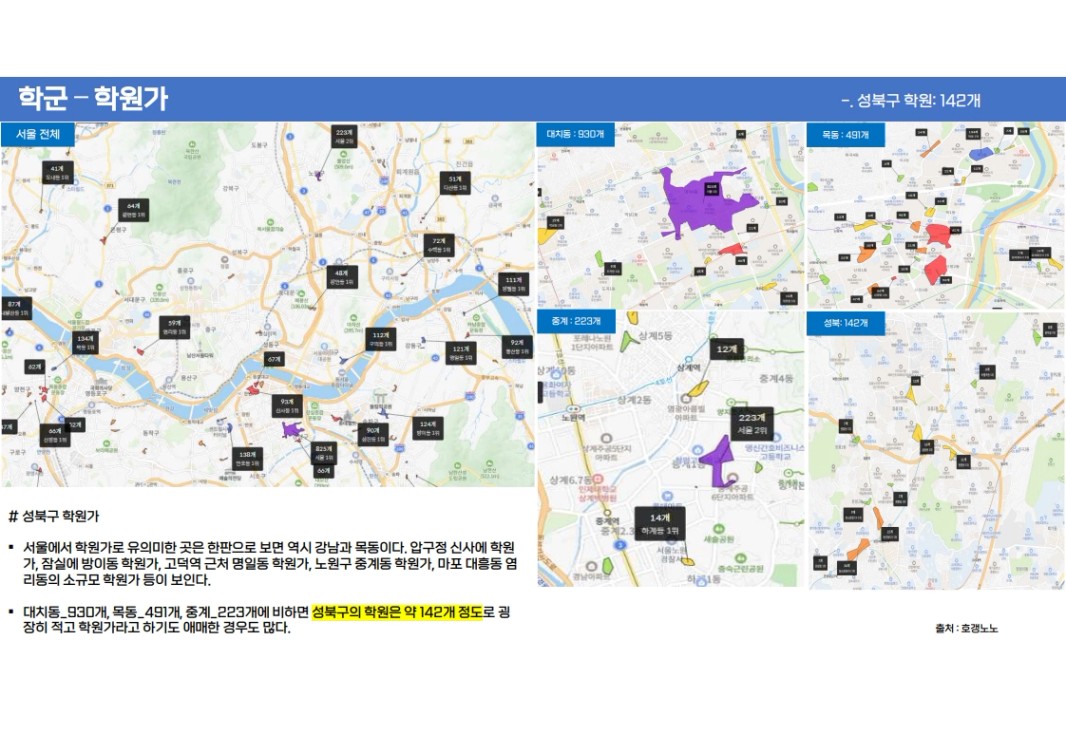
Task: Click the '124개' marker on Seoul map
Action: [x=428, y=428]
